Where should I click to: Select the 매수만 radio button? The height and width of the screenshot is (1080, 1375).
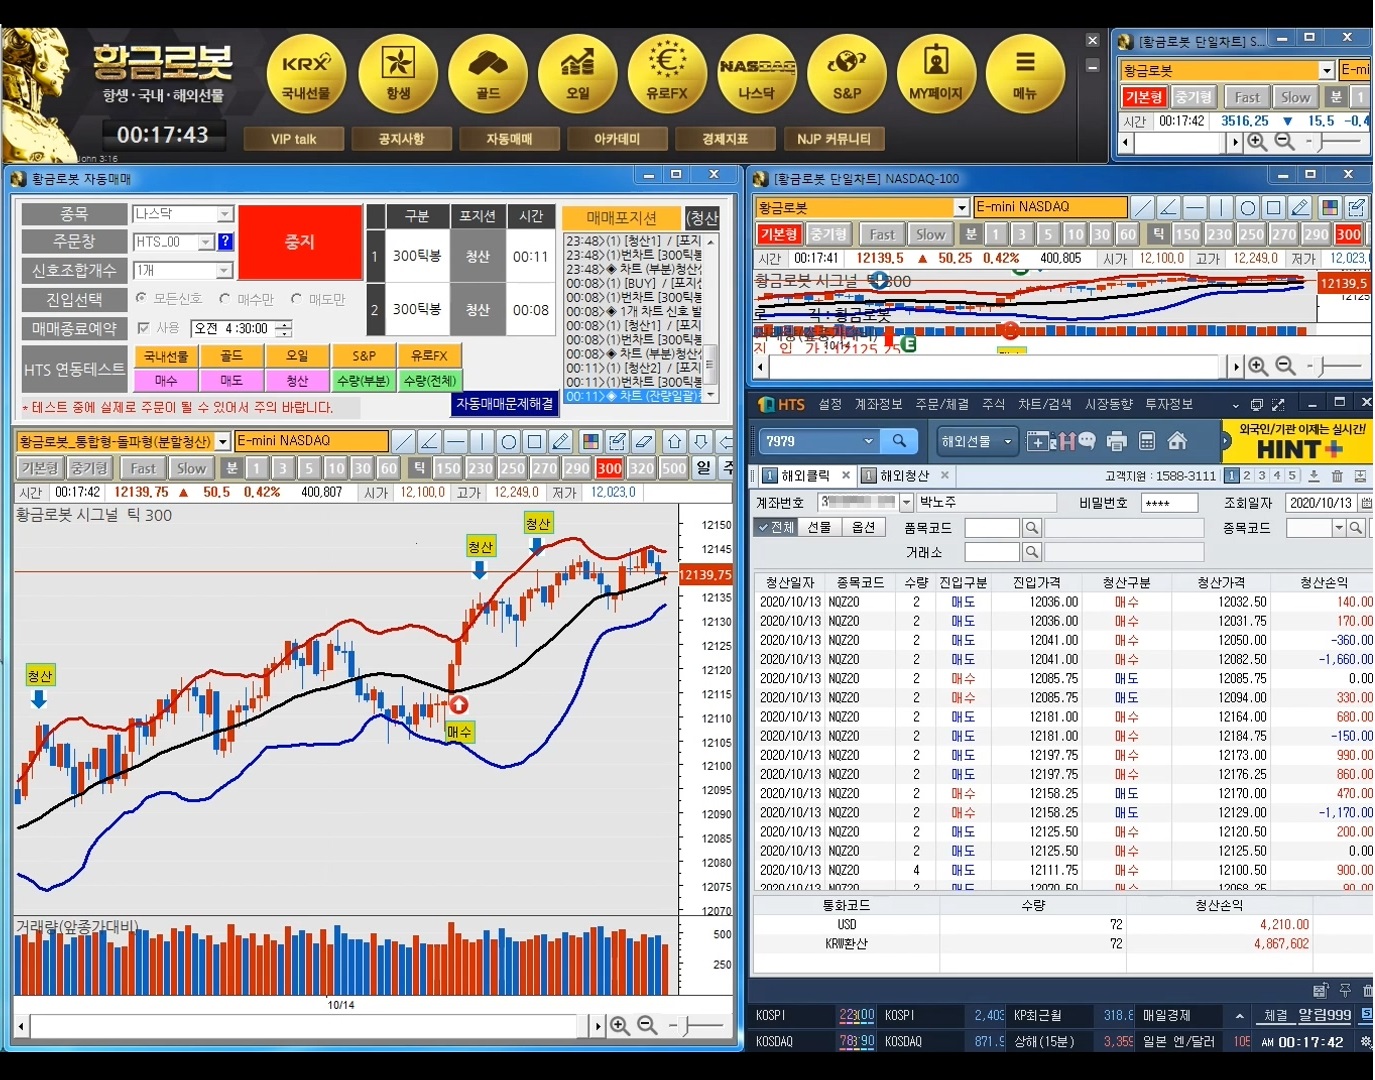225,298
